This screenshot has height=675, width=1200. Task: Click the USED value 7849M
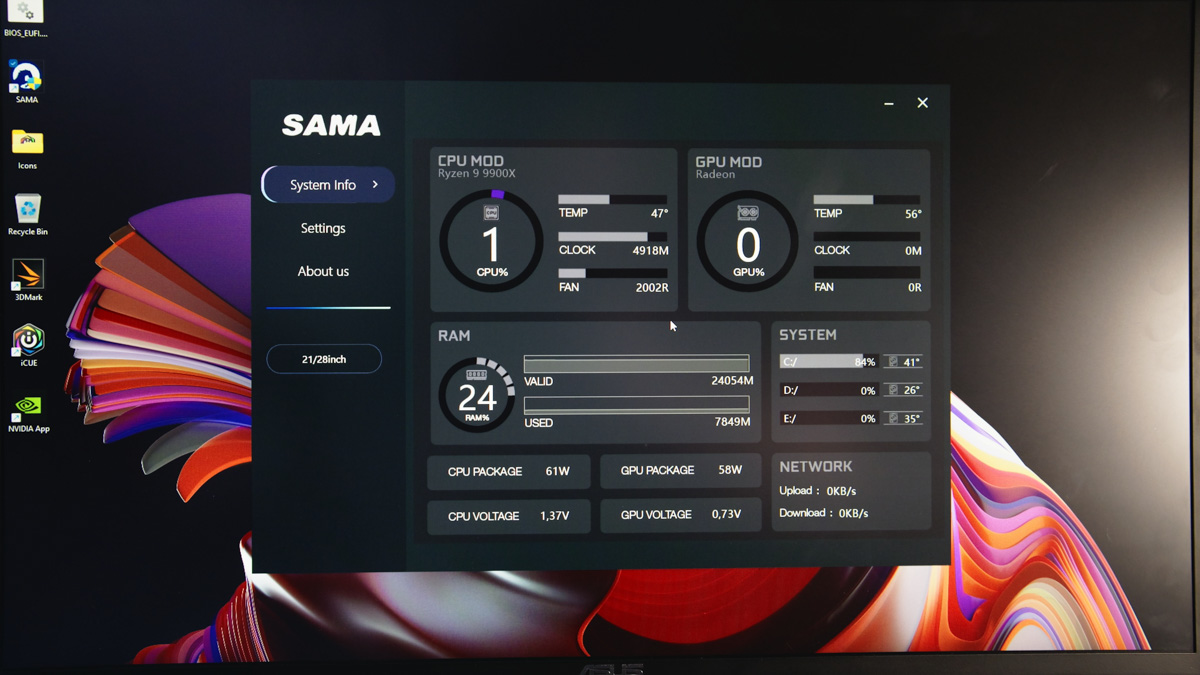(x=733, y=423)
